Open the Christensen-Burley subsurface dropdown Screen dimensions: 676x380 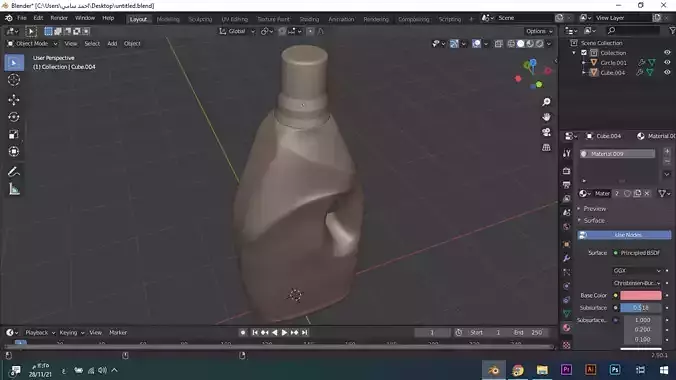point(637,283)
